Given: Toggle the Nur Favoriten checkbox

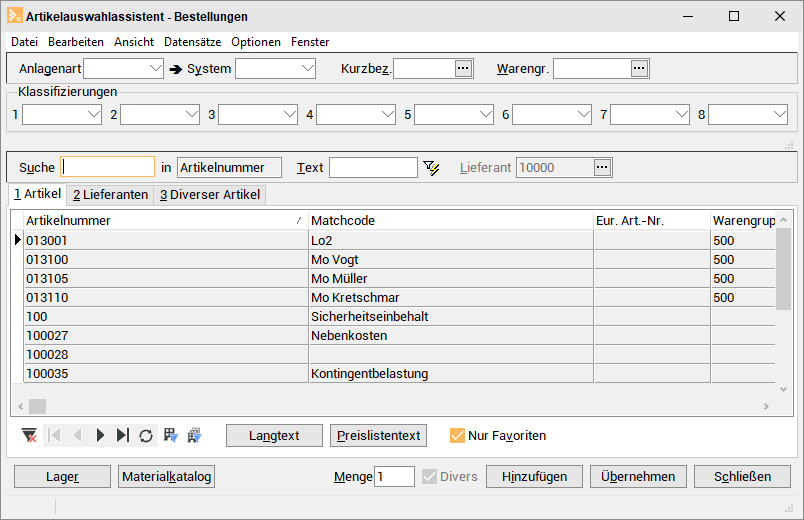Looking at the screenshot, I should point(457,435).
